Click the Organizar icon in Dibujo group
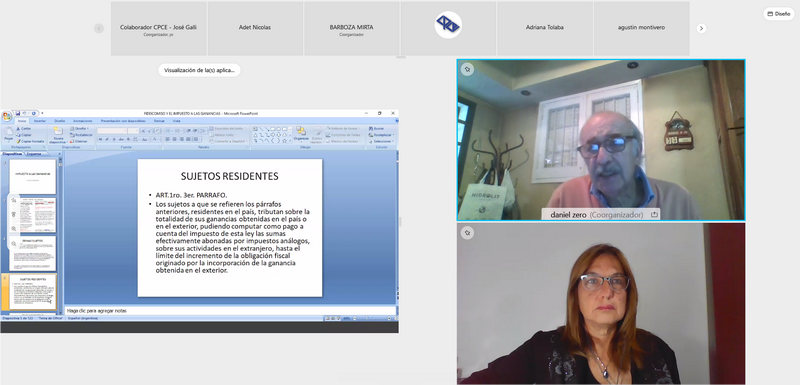 [301, 134]
